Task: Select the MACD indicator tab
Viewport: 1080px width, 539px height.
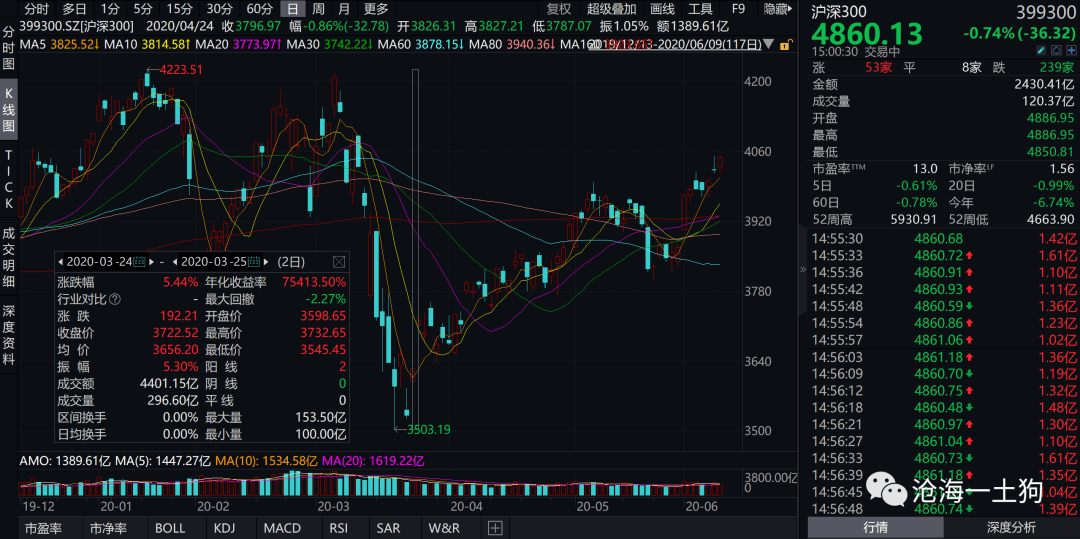Action: [283, 529]
